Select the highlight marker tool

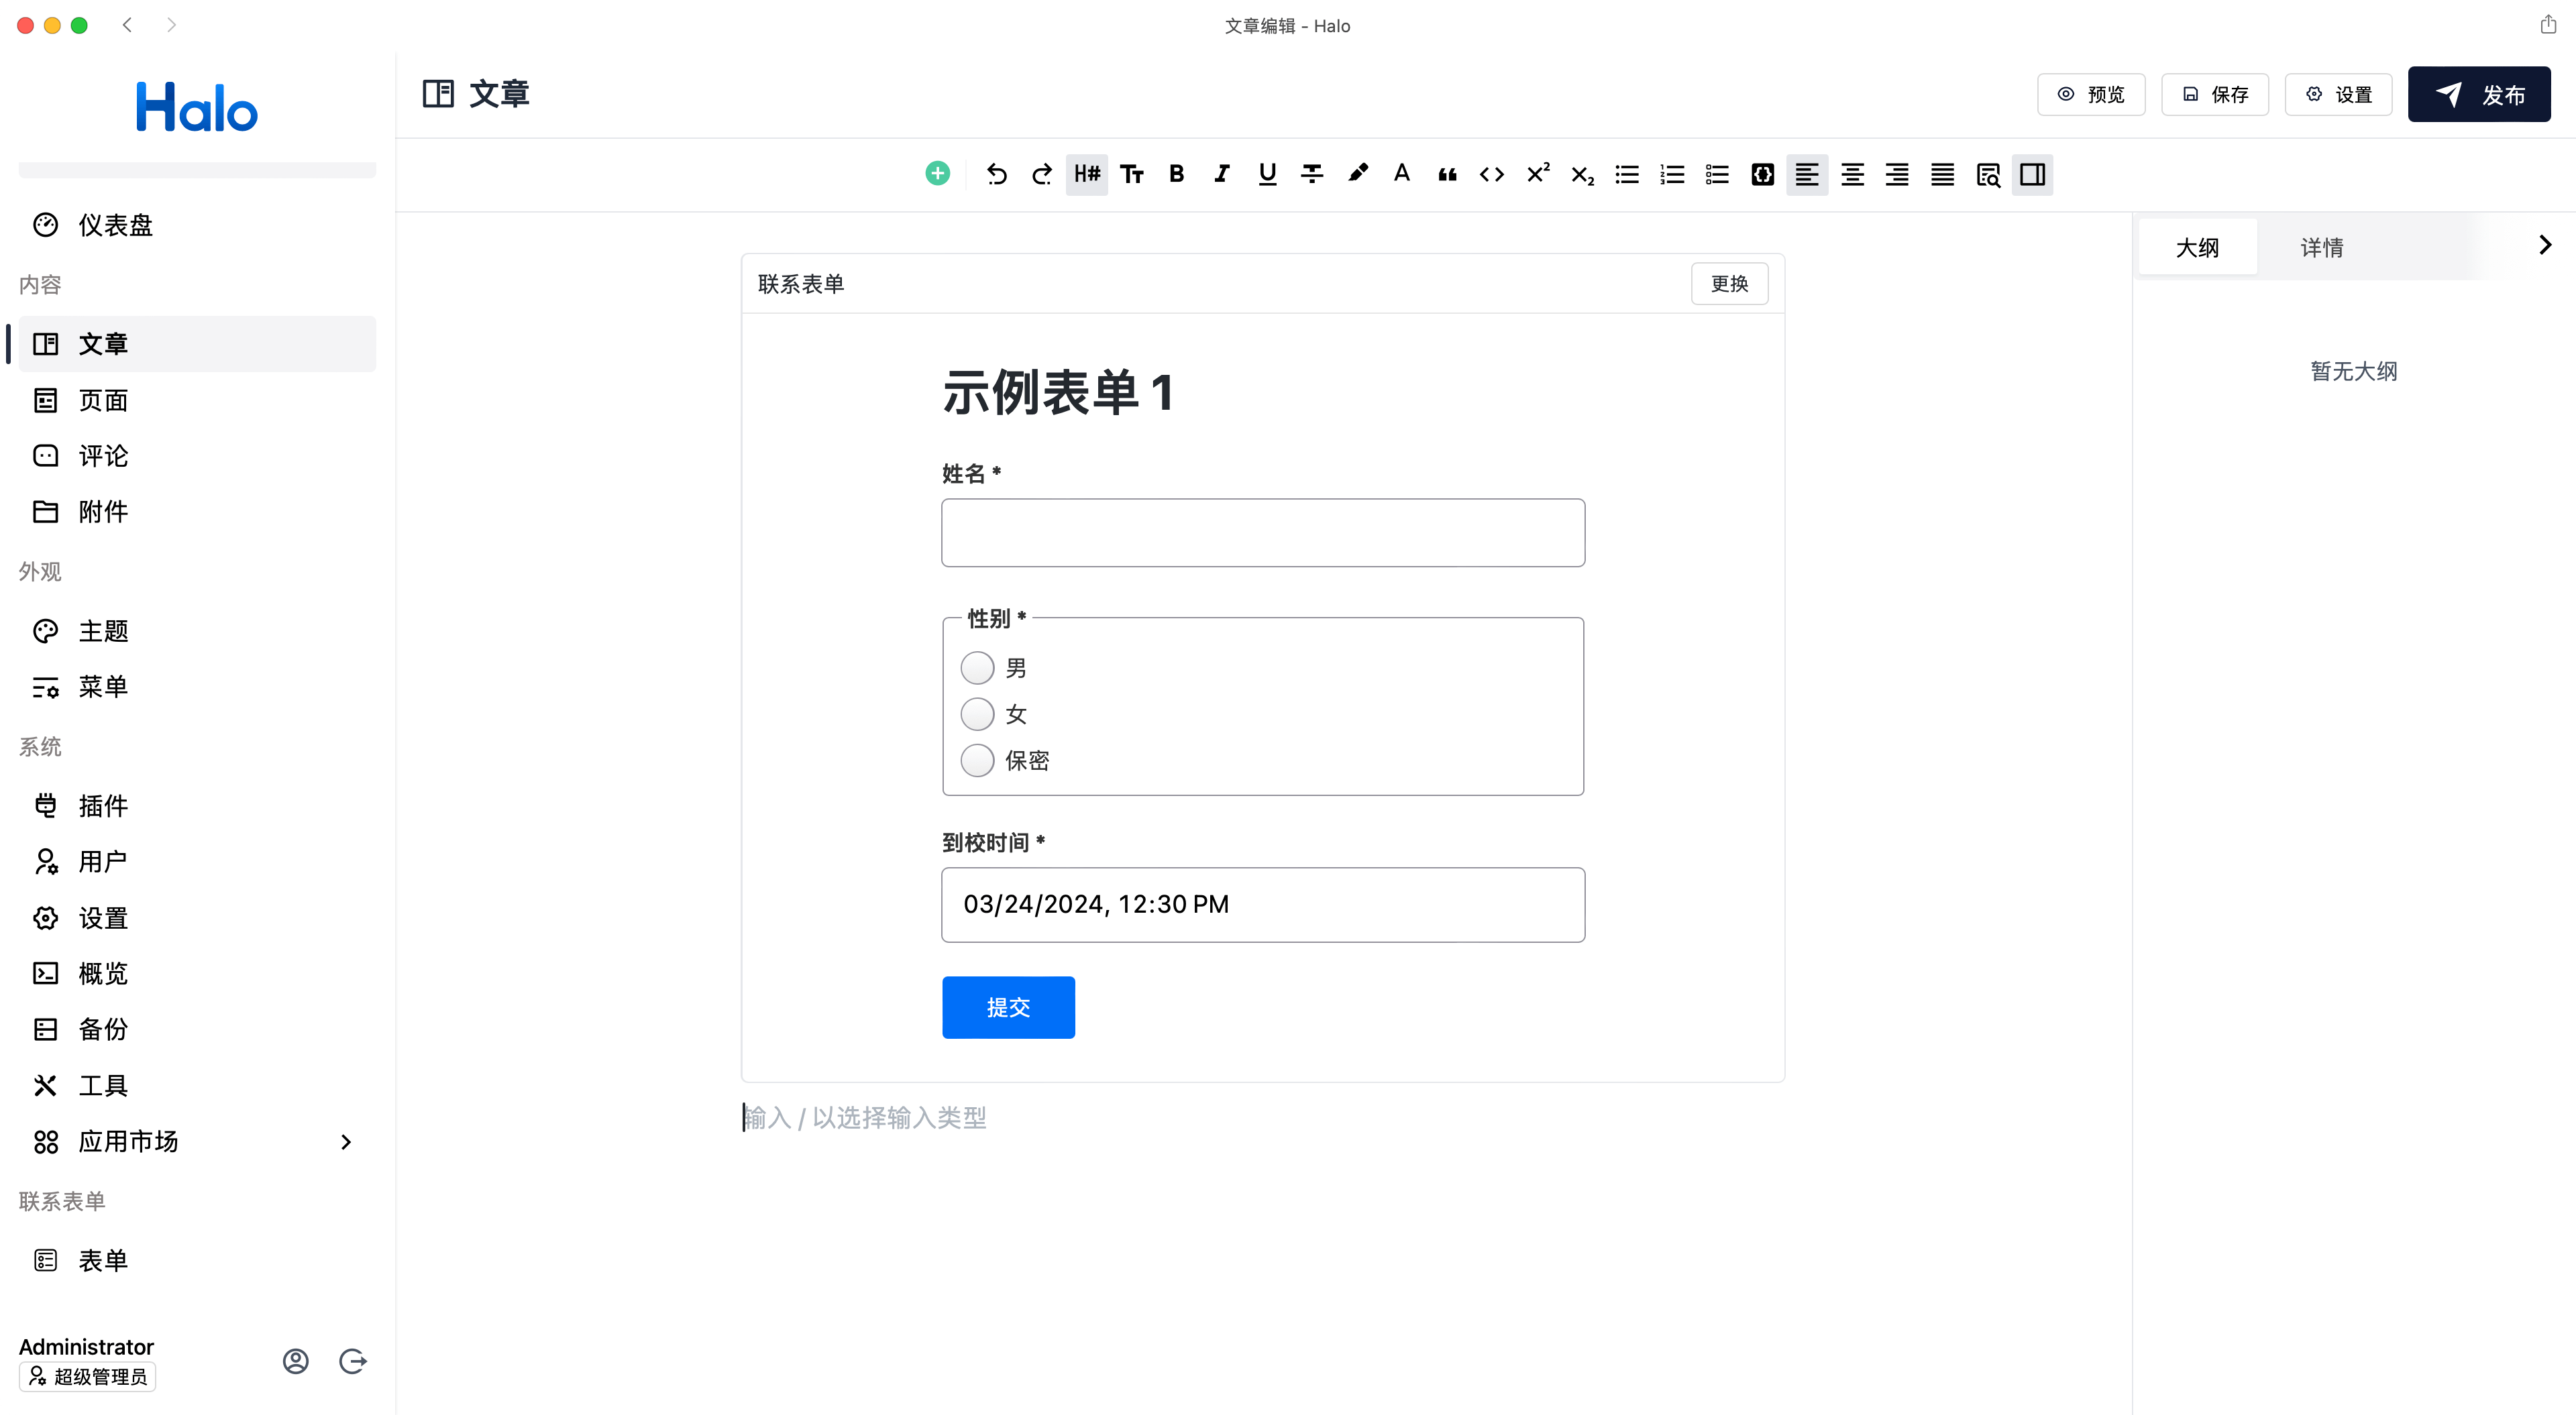tap(1357, 174)
